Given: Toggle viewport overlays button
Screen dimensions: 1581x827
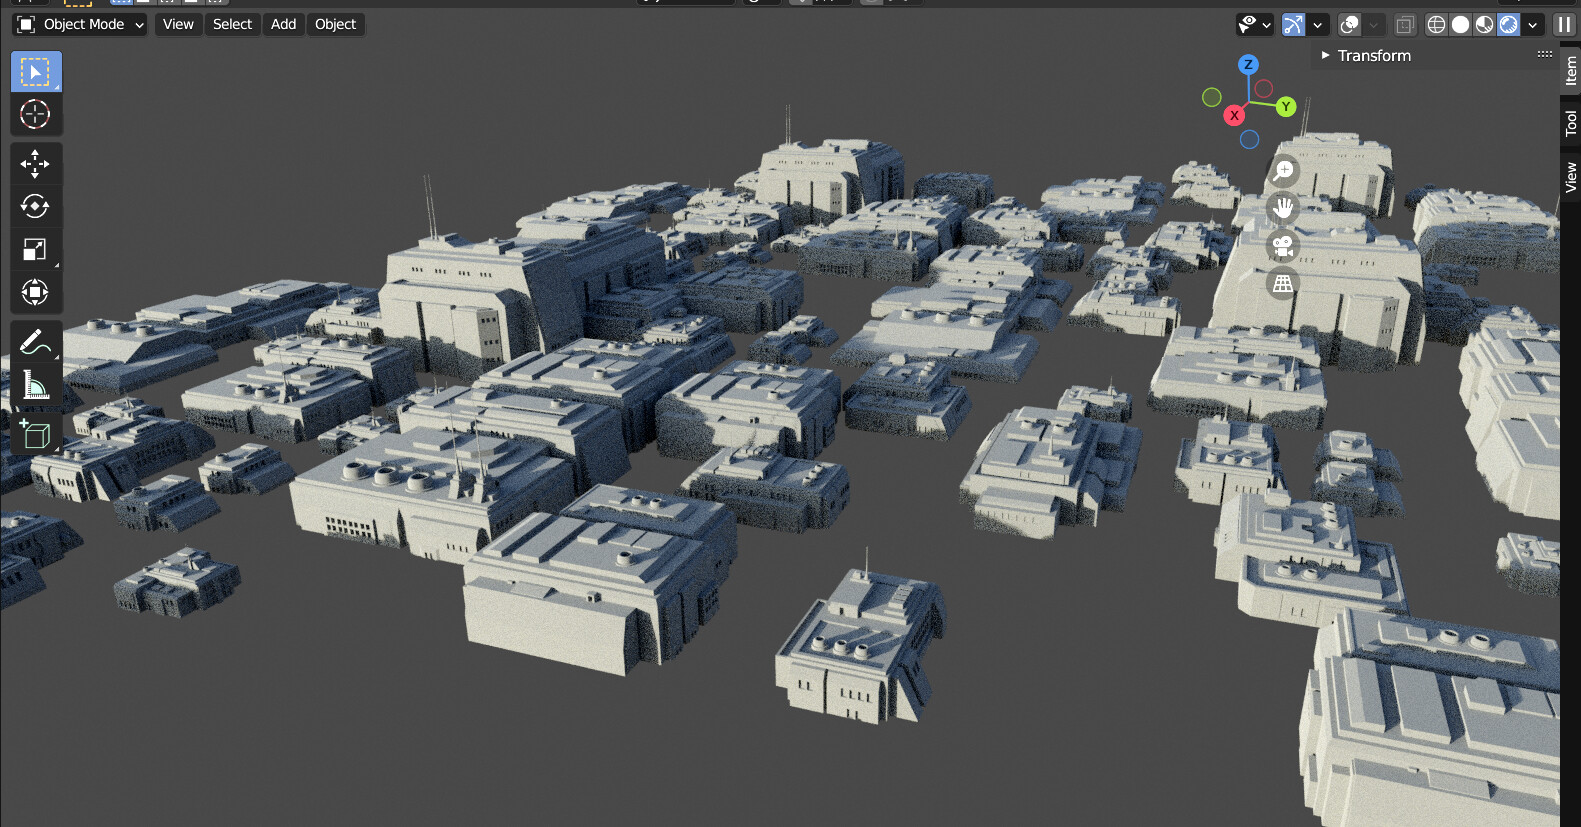Looking at the screenshot, I should tap(1350, 24).
